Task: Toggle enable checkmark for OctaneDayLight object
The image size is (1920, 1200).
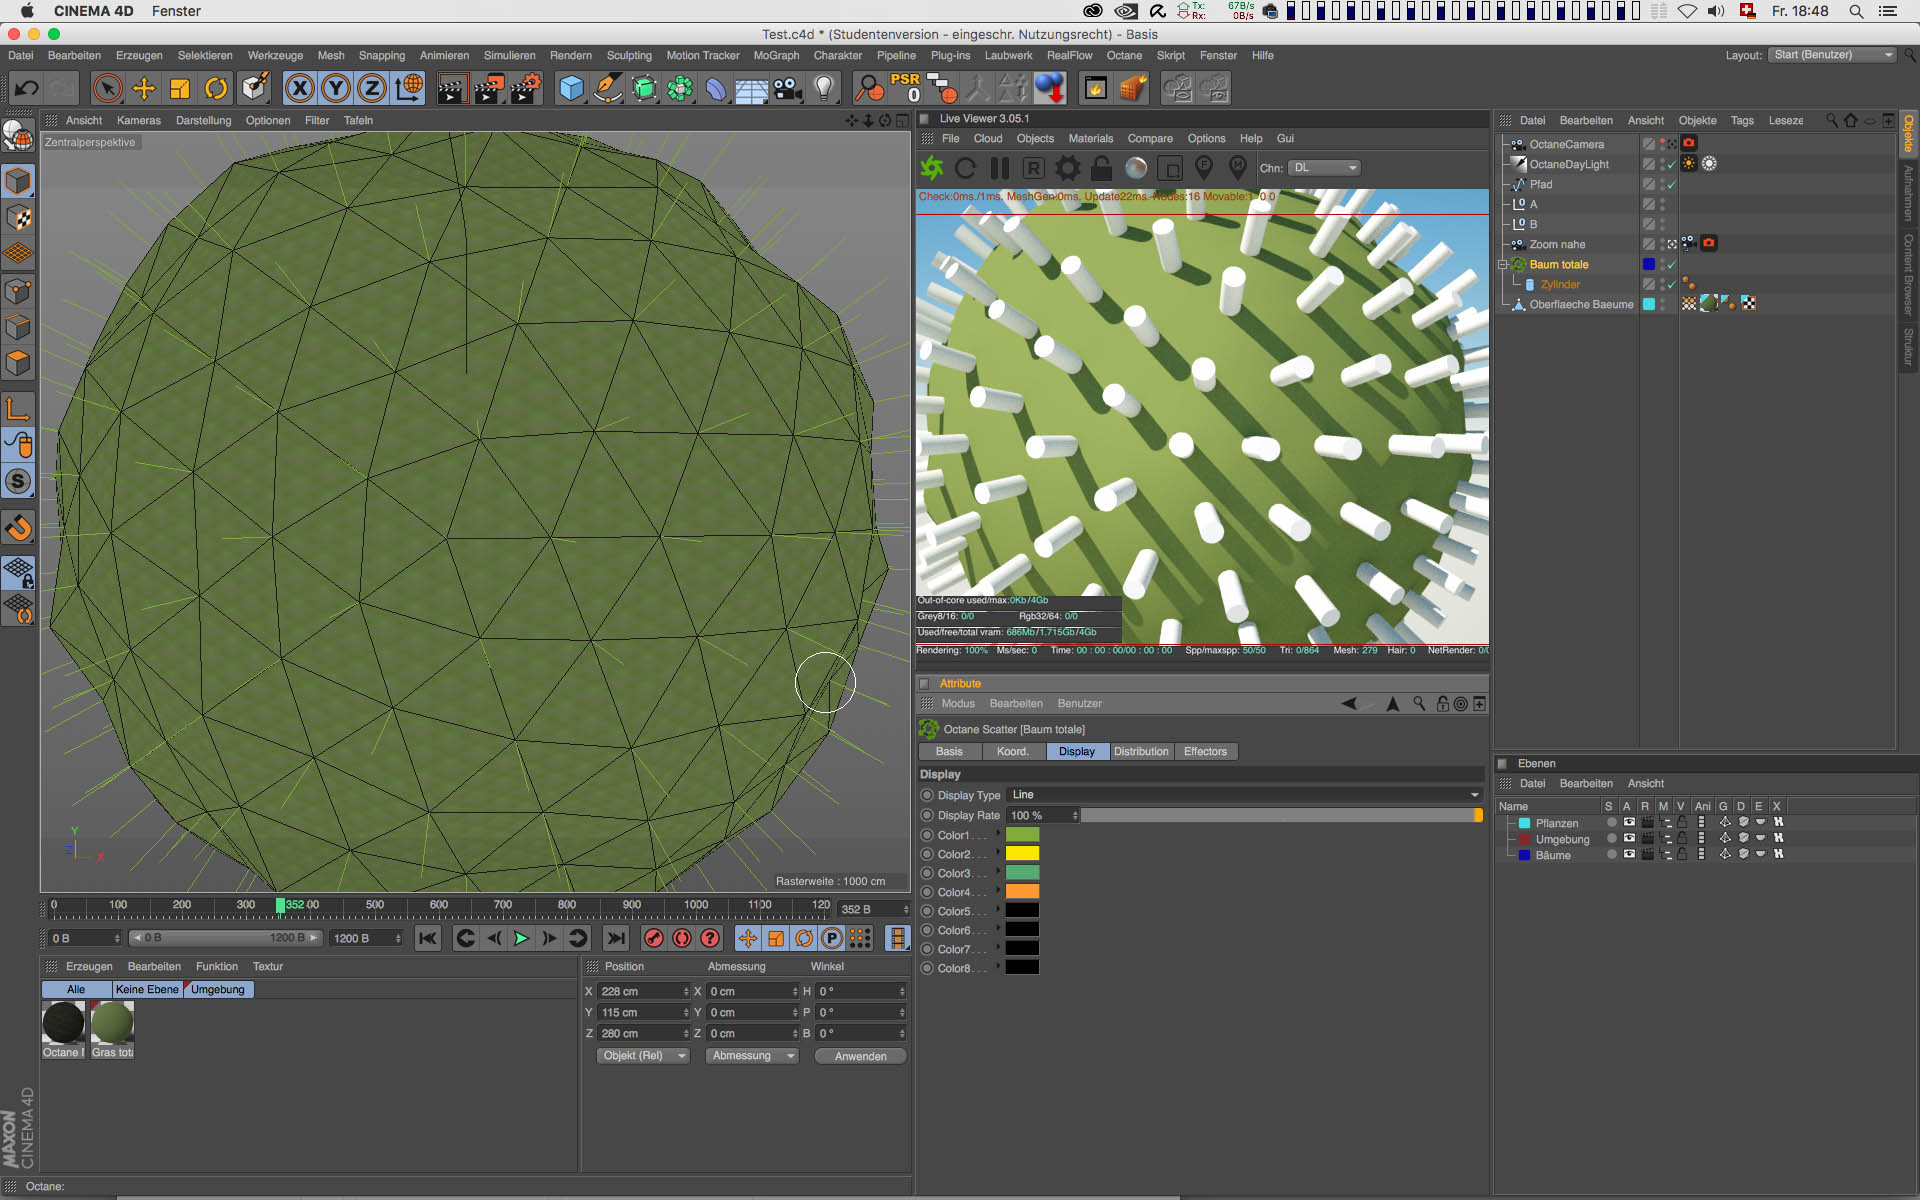Action: [x=1671, y=165]
